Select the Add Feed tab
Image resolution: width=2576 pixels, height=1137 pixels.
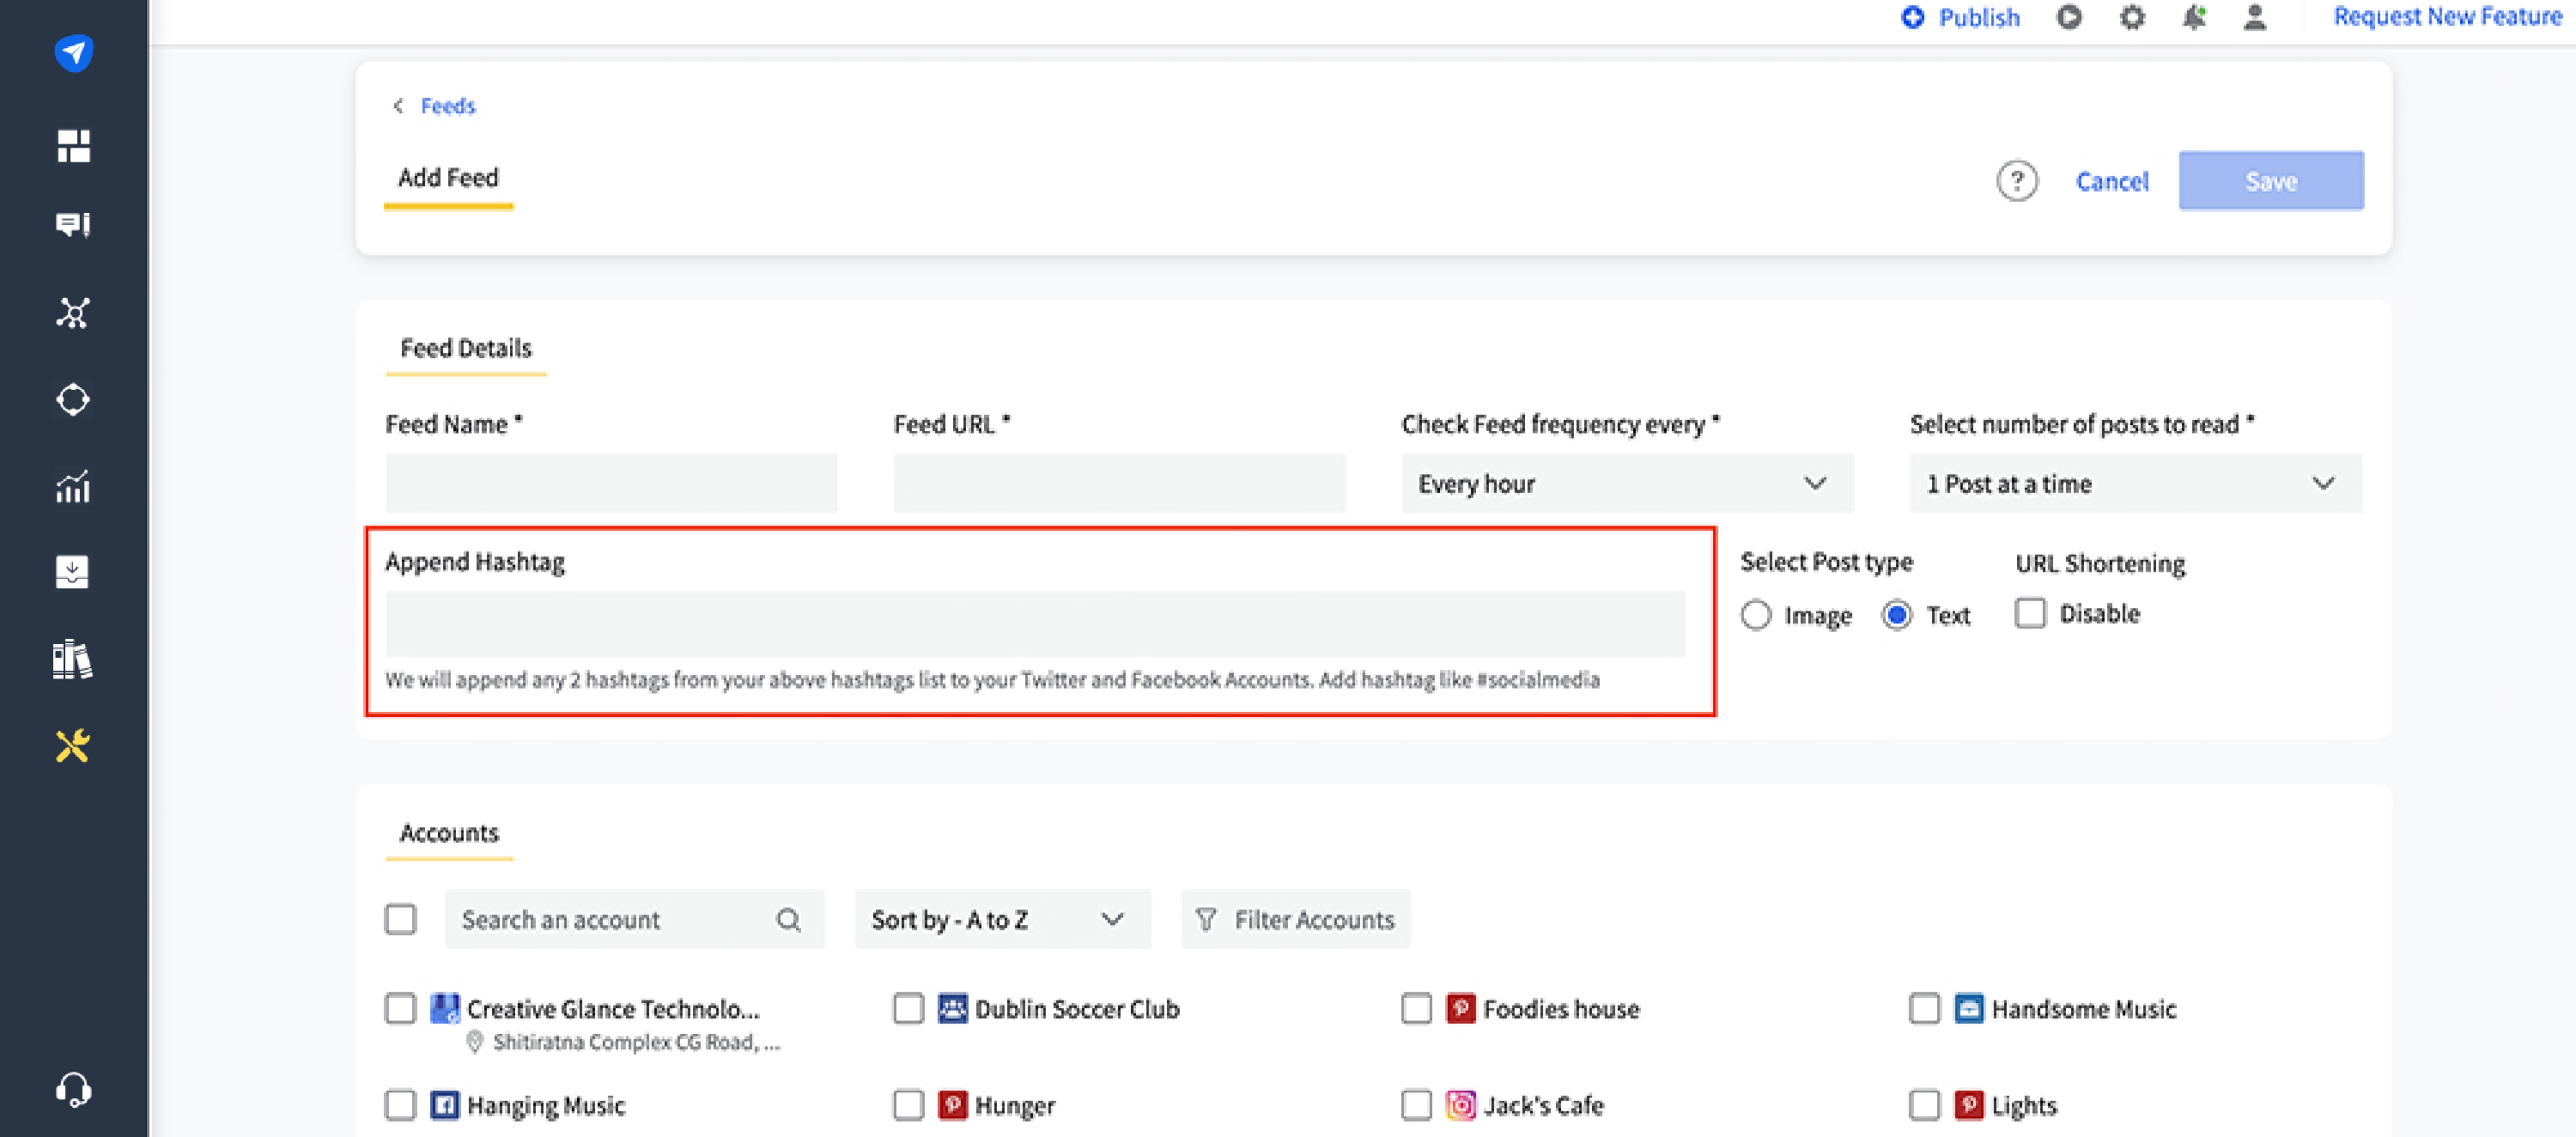[448, 178]
